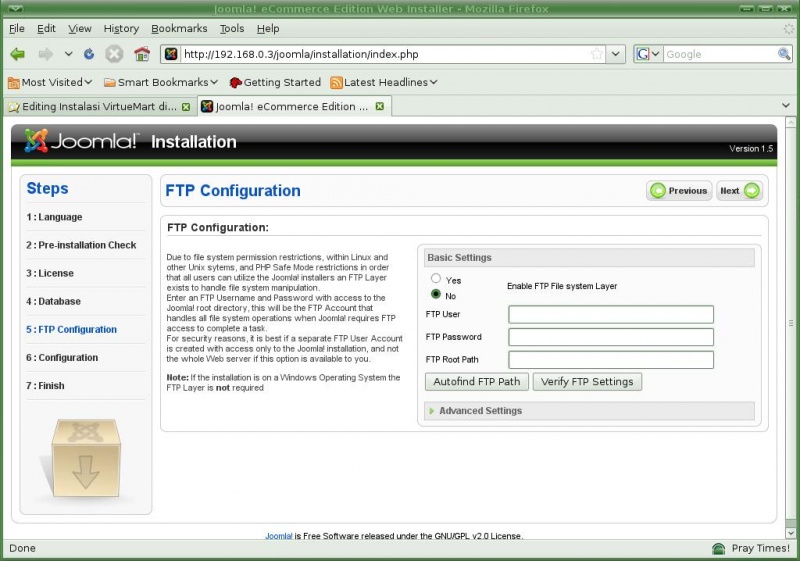Viewport: 800px width, 561px height.
Task: Select Yes for FTP file system layer
Action: 436,278
